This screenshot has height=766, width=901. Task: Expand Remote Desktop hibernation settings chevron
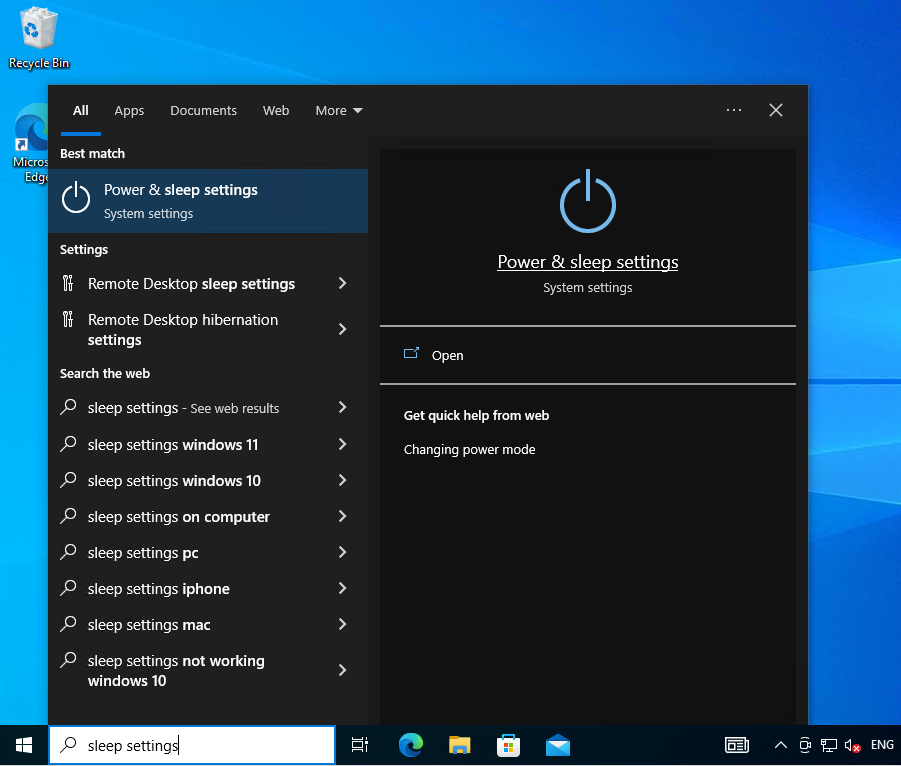(x=342, y=329)
